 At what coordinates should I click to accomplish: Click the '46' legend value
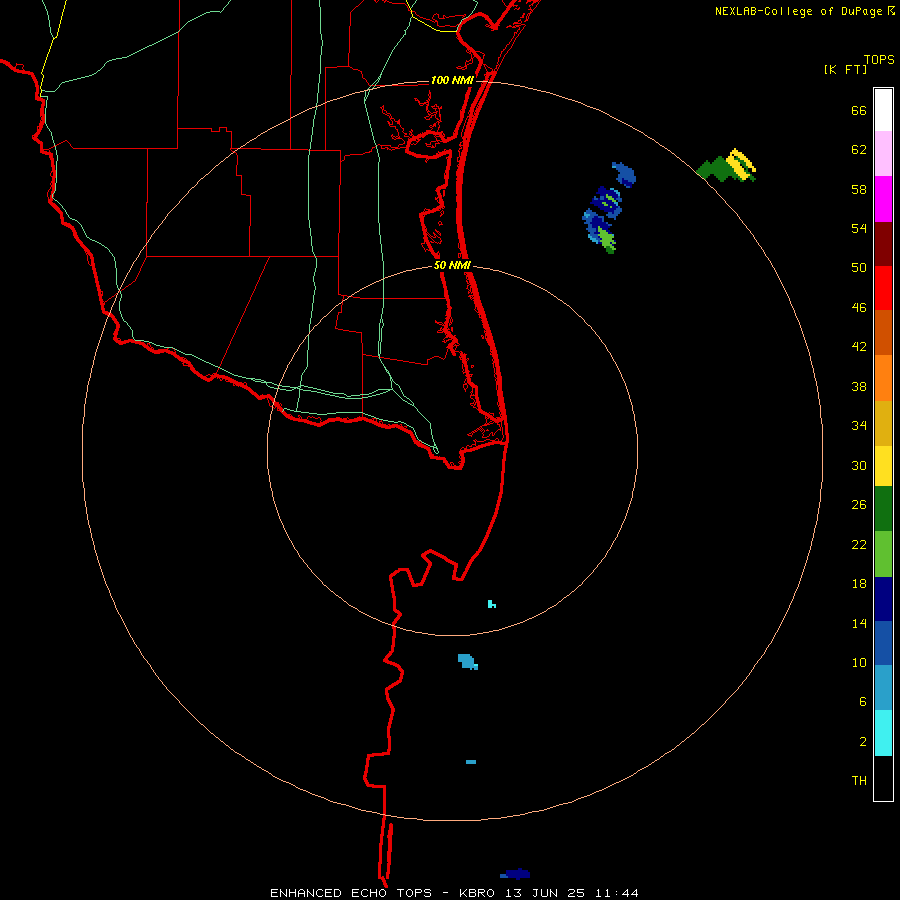click(859, 308)
